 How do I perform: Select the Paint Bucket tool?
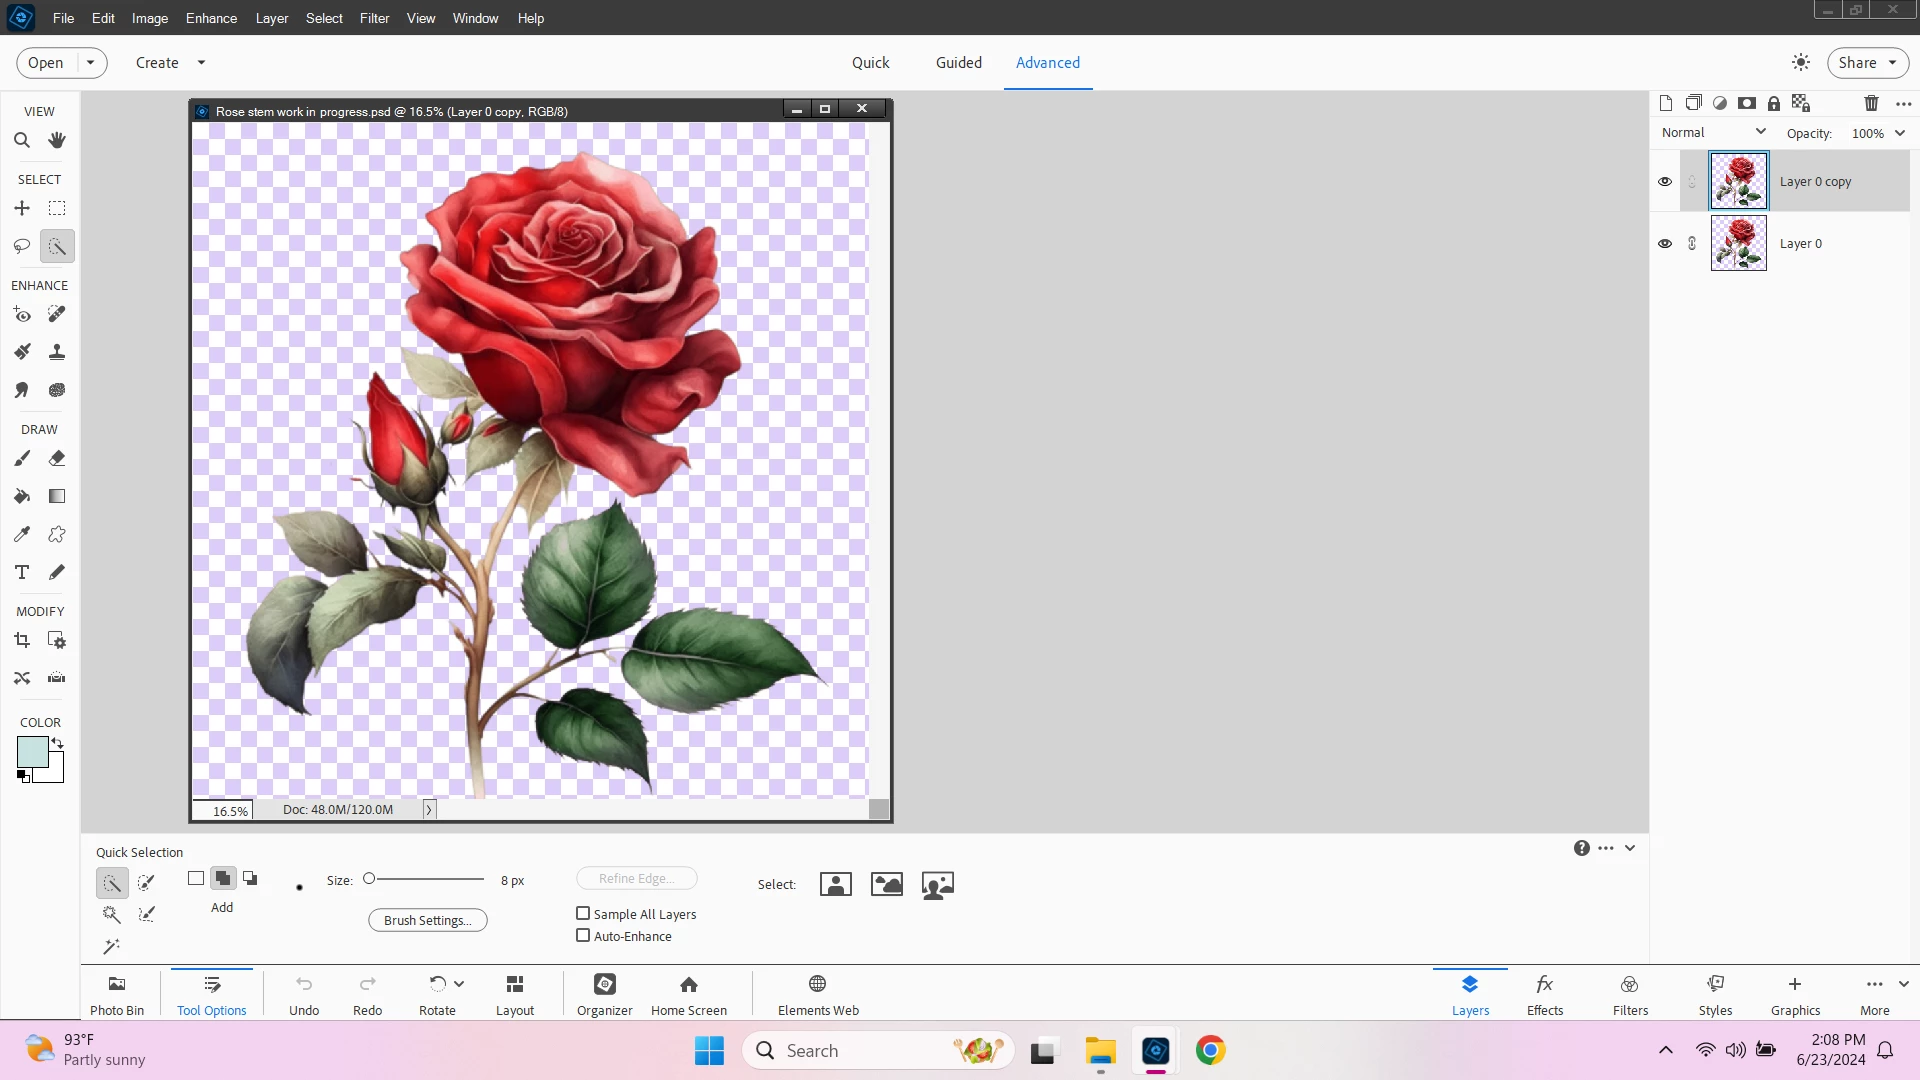[x=22, y=496]
